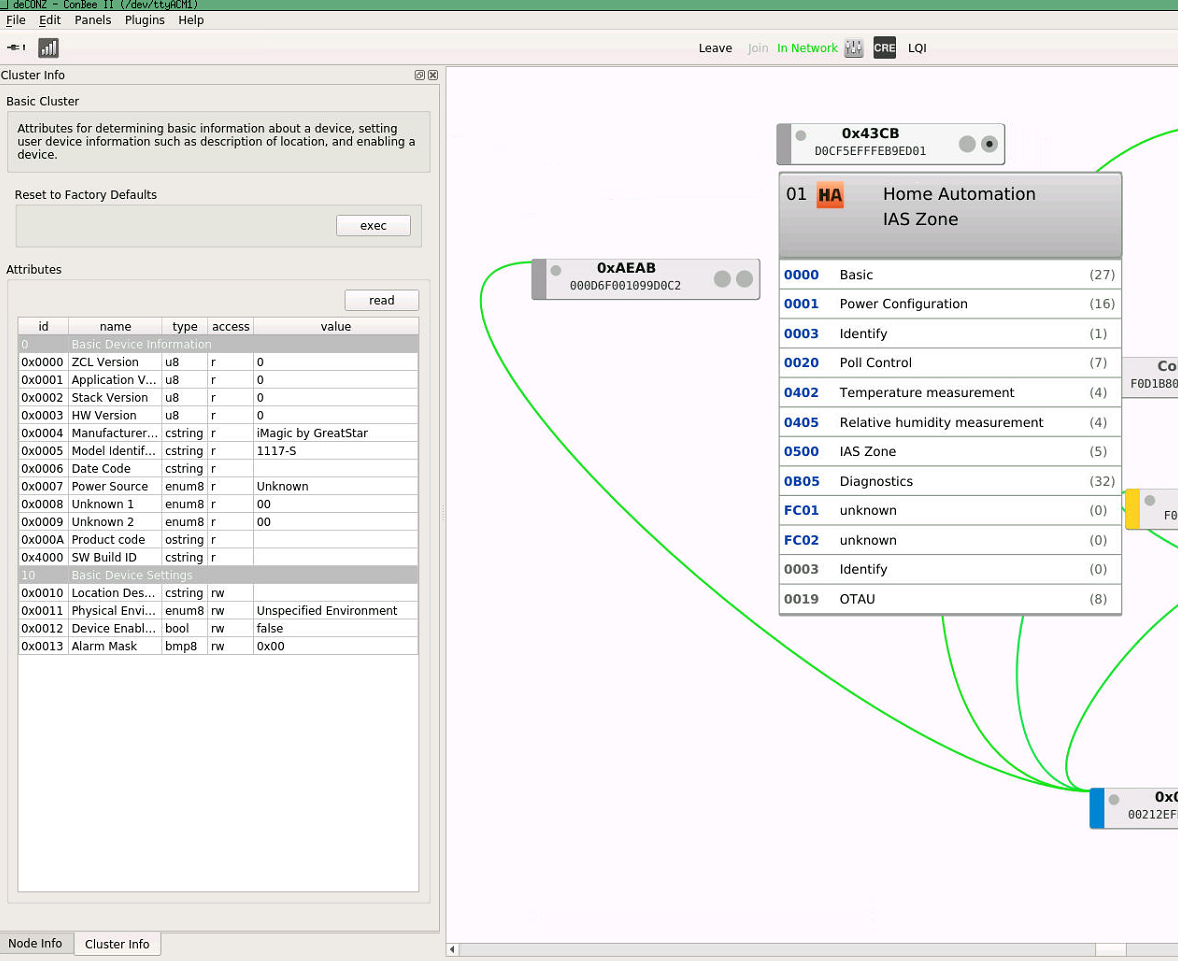Open the network settings sliders icon
This screenshot has height=961, width=1178.
[853, 48]
